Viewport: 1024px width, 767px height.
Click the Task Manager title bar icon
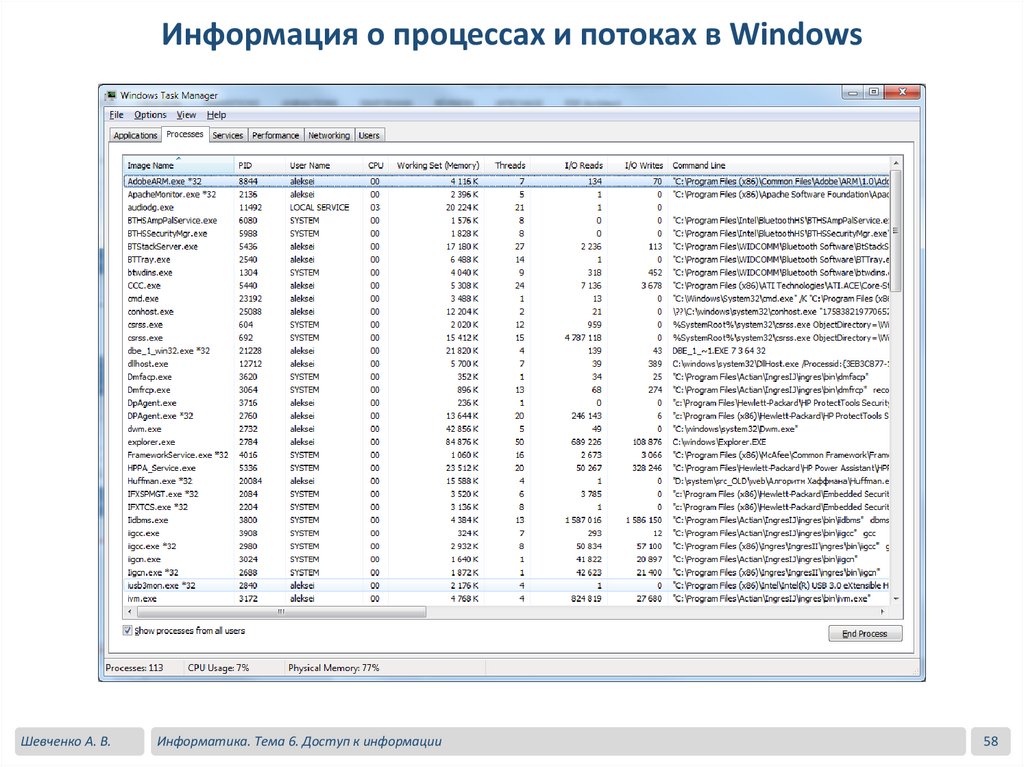tap(112, 95)
